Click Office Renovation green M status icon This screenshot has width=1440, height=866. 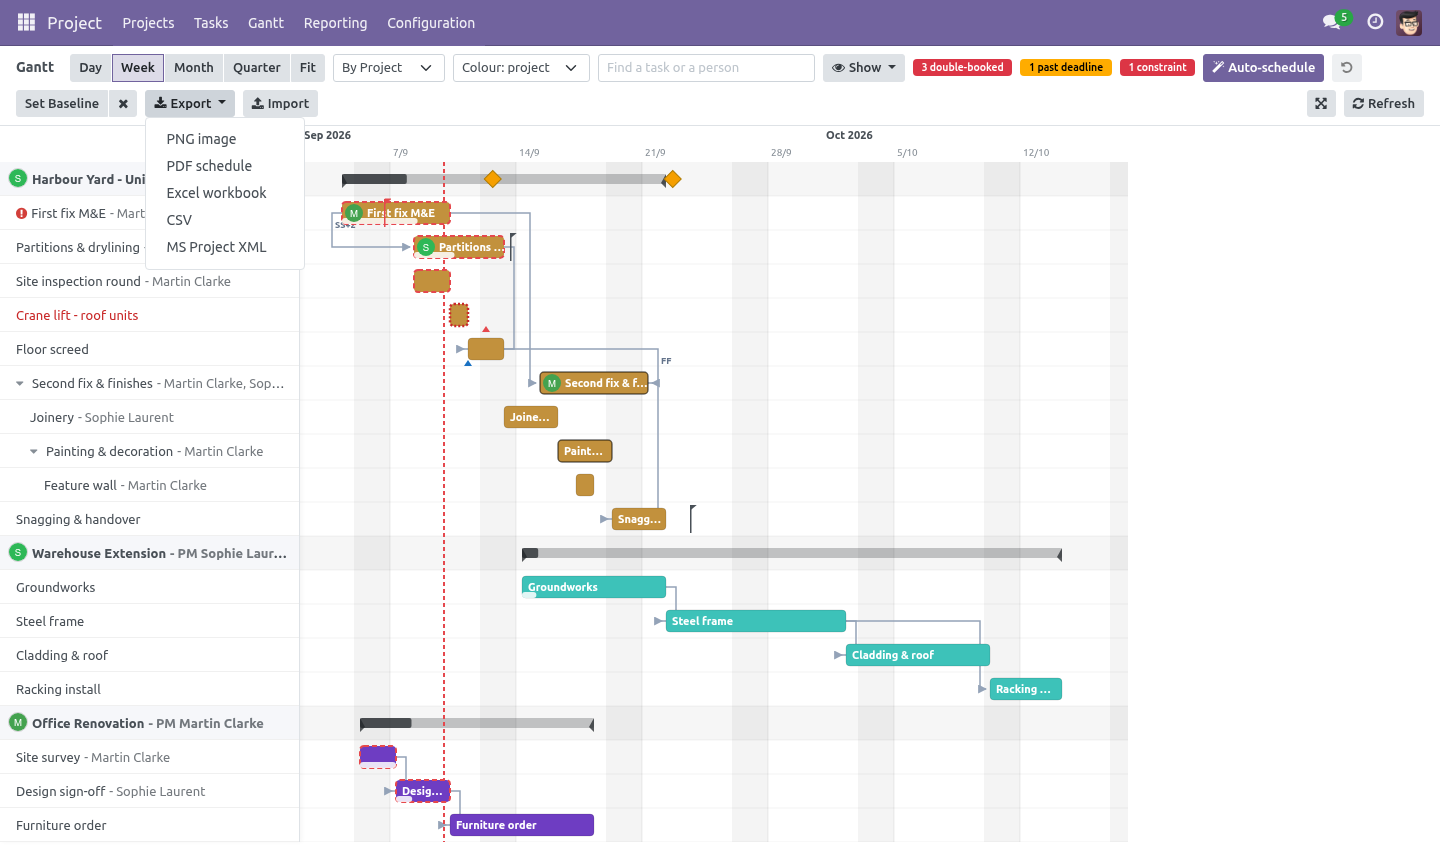[x=18, y=722]
